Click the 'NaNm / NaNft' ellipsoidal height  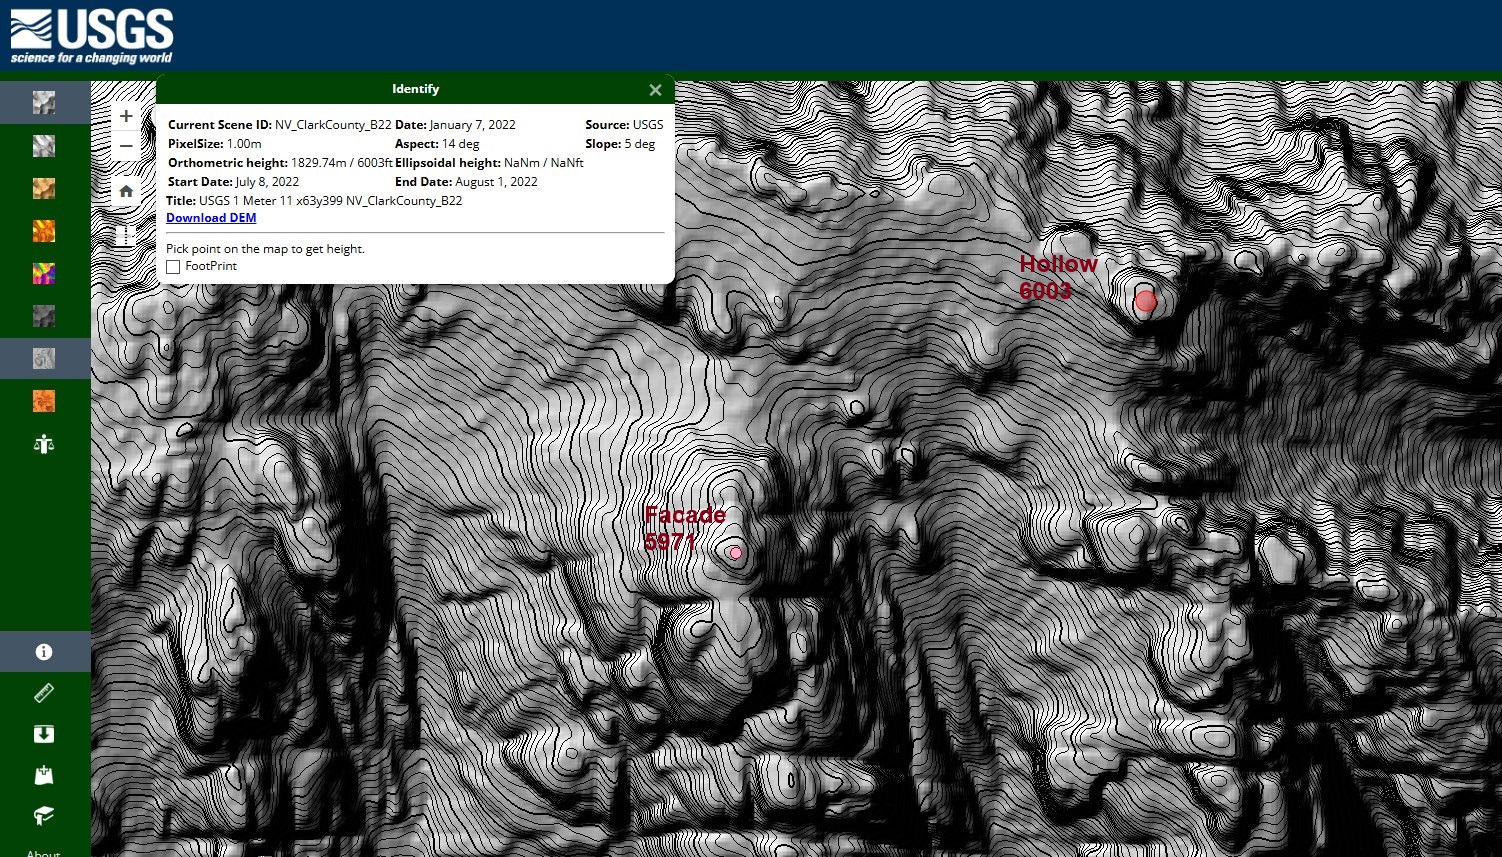tap(544, 163)
